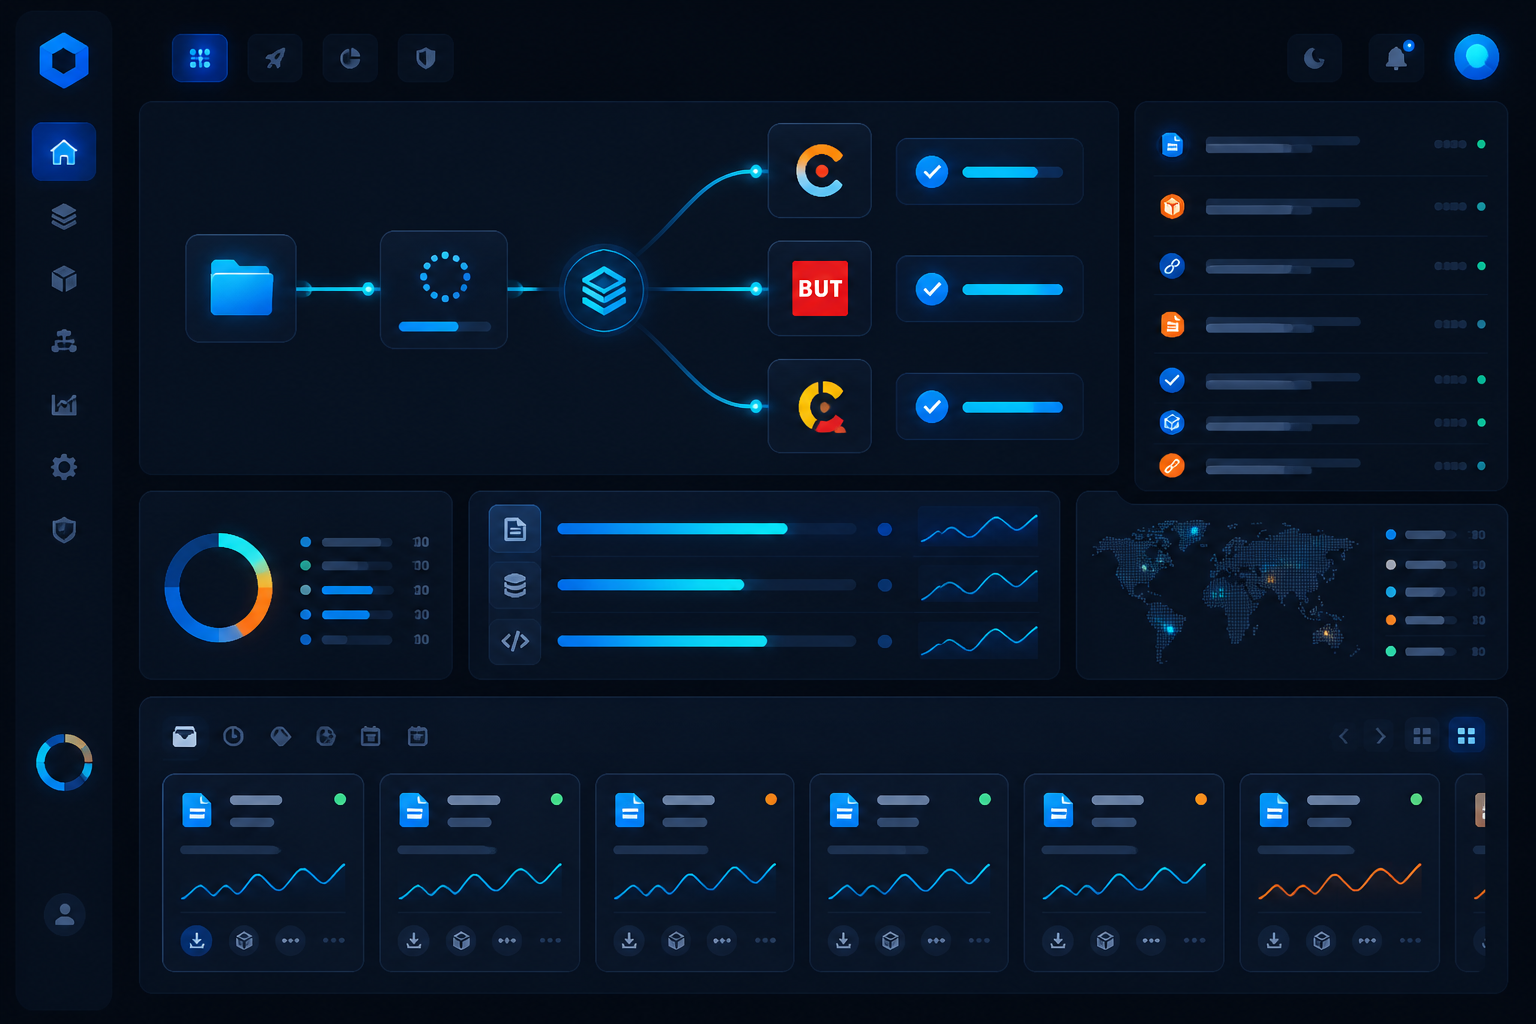Click the first card's cube button
The width and height of the screenshot is (1536, 1024).
coord(244,940)
